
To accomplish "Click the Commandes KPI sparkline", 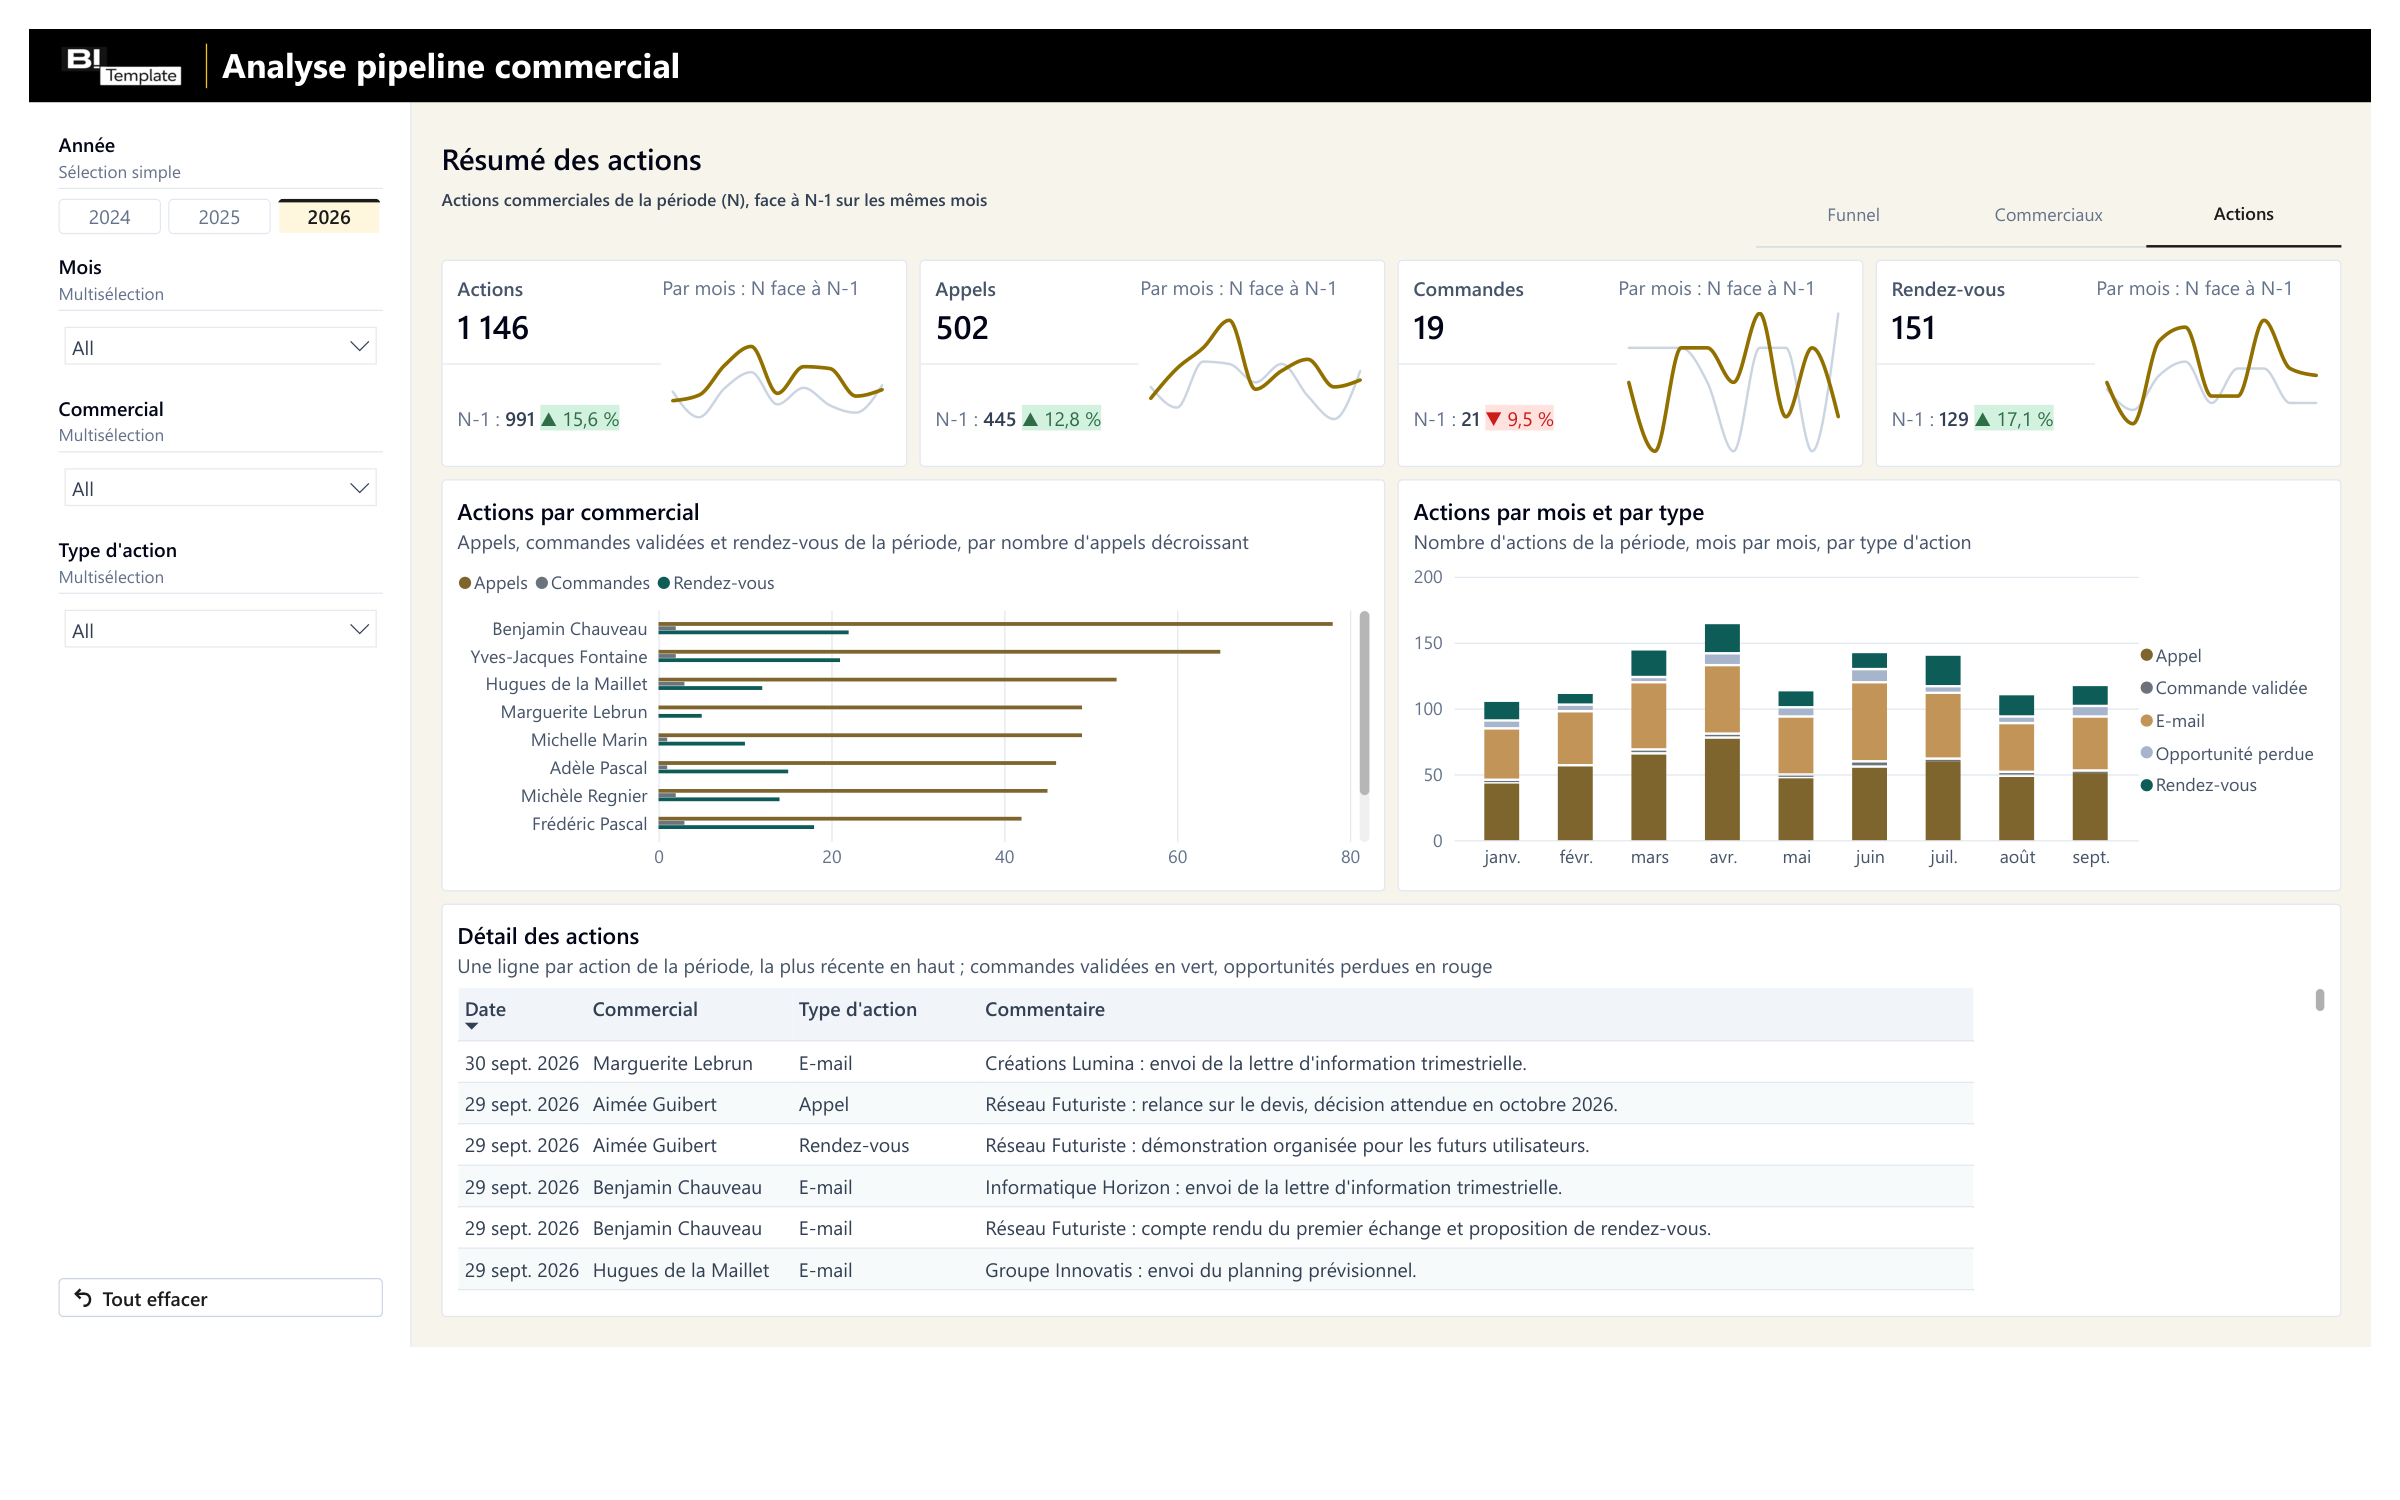I will click(1733, 383).
